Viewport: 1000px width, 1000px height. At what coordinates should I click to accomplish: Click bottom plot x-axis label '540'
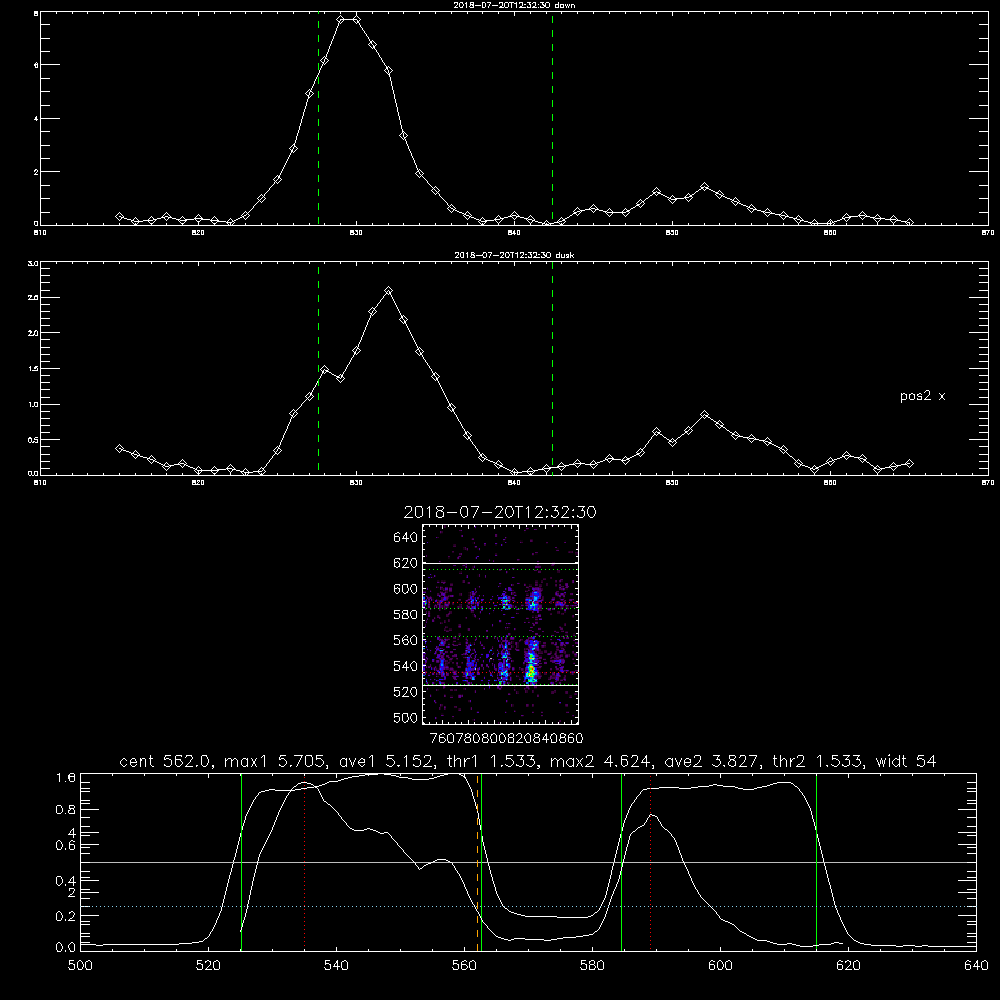click(336, 966)
